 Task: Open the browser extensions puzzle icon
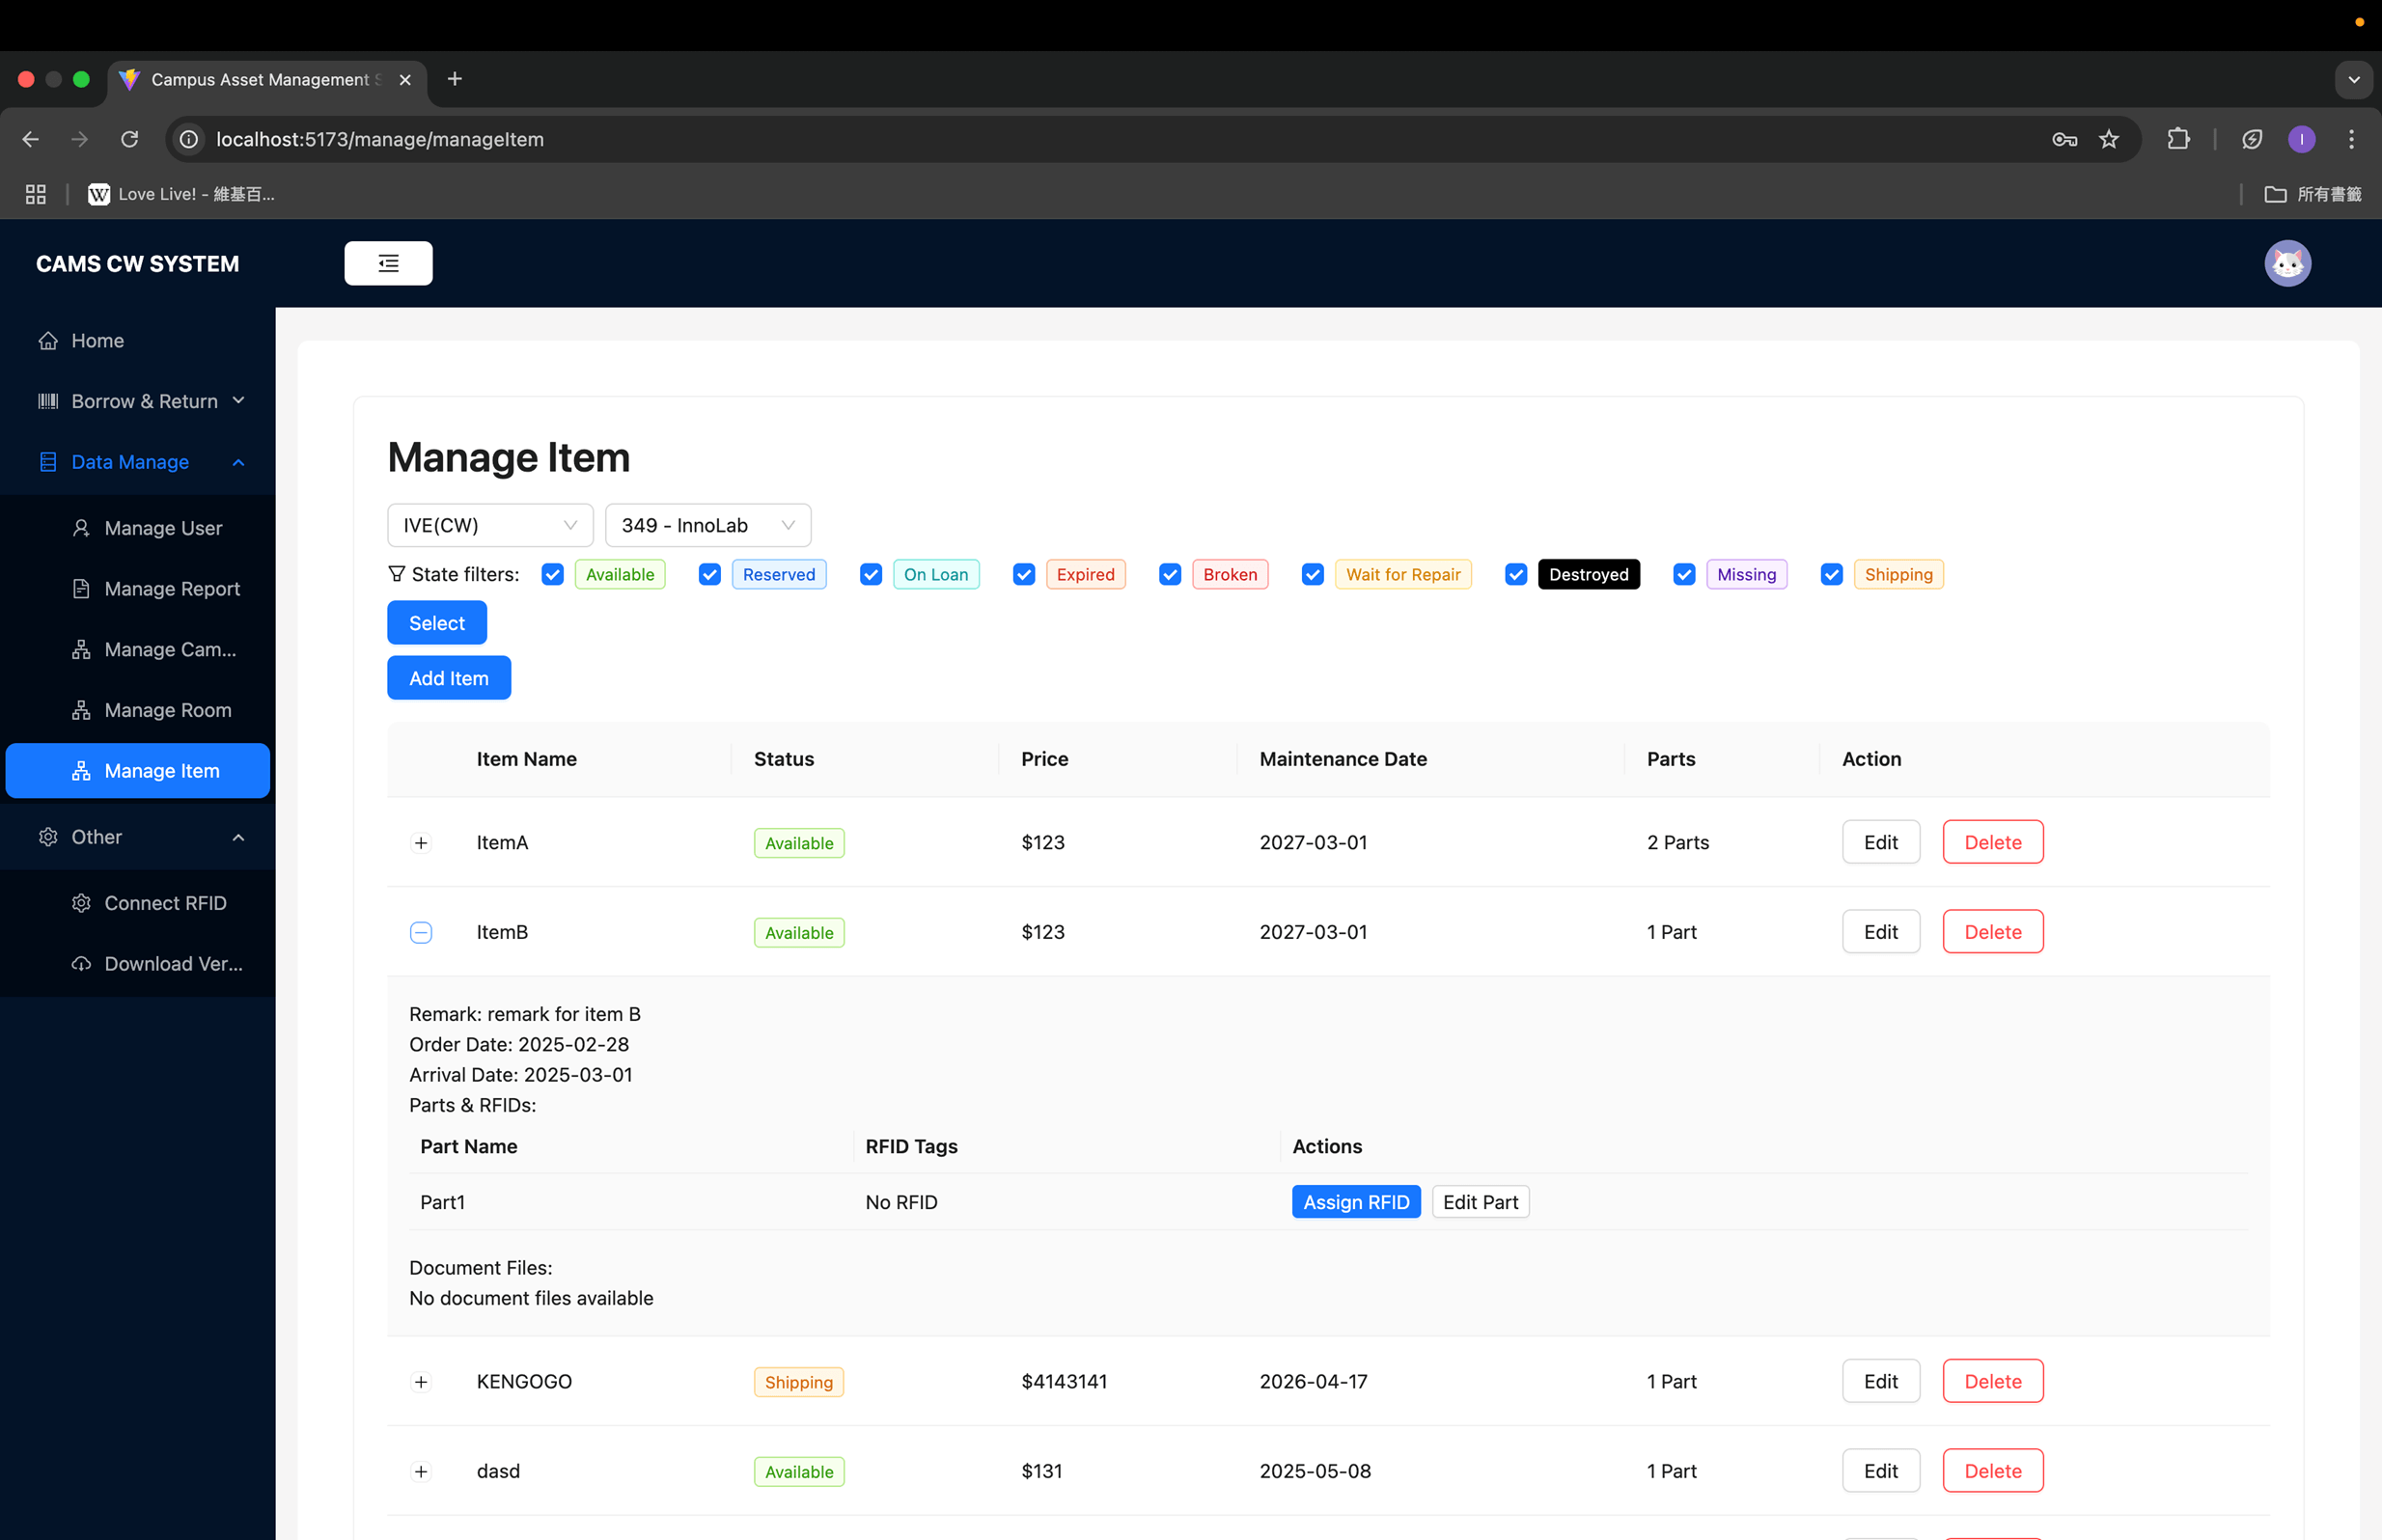(x=2177, y=139)
